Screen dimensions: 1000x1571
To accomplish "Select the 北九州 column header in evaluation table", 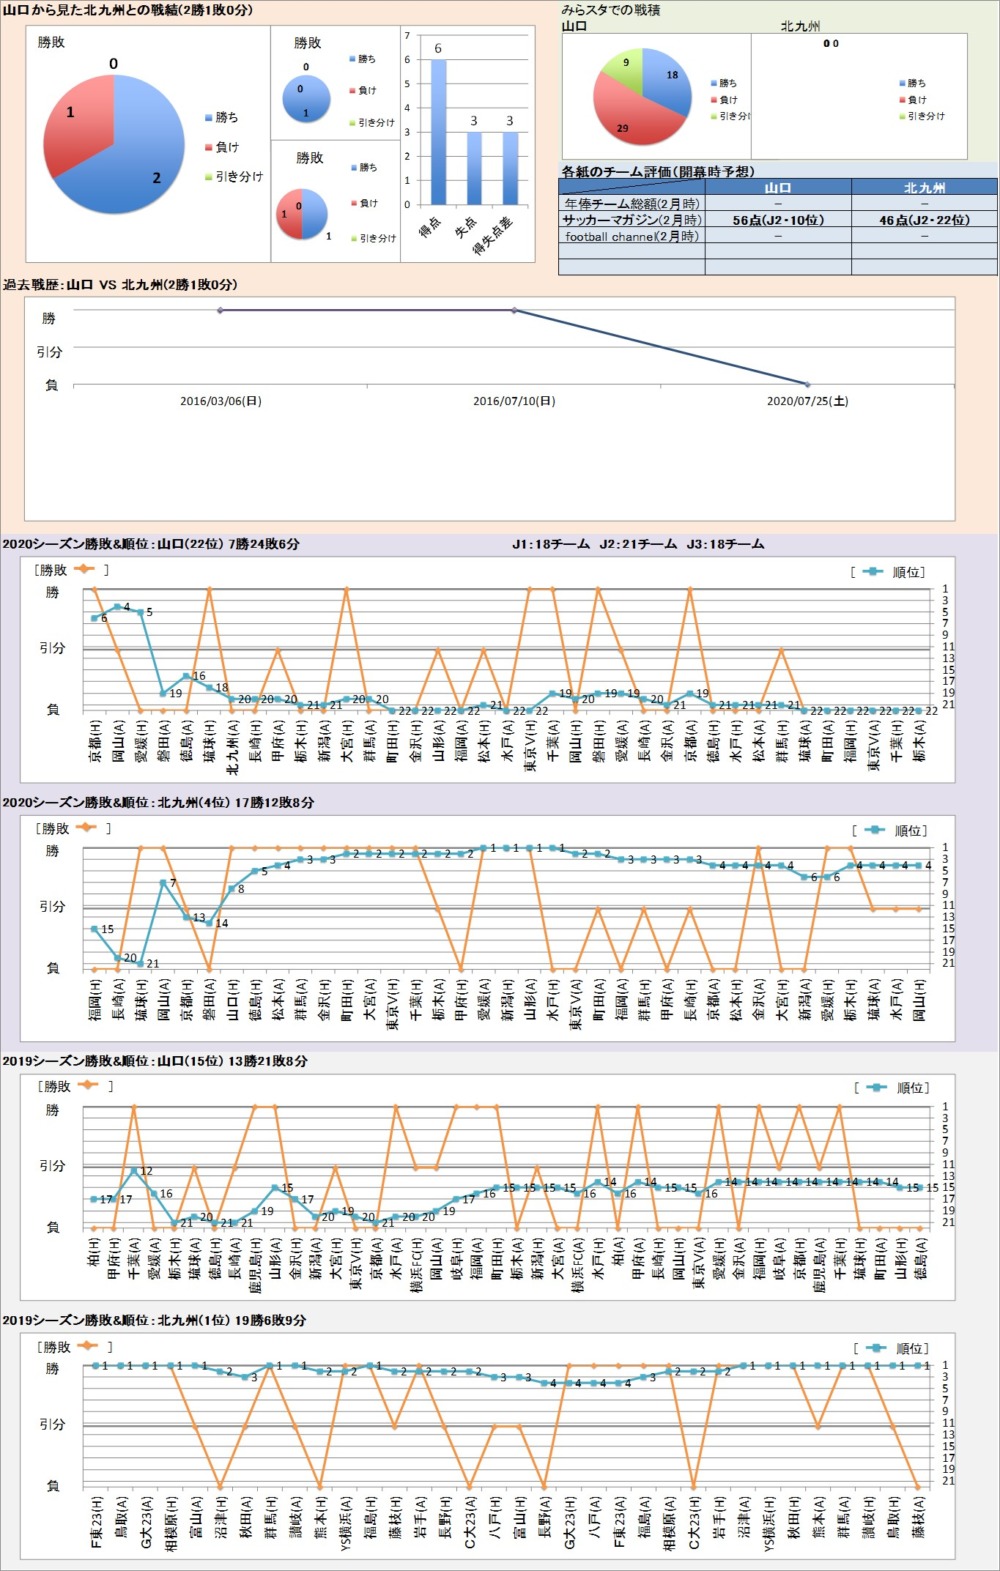I will point(924,188).
